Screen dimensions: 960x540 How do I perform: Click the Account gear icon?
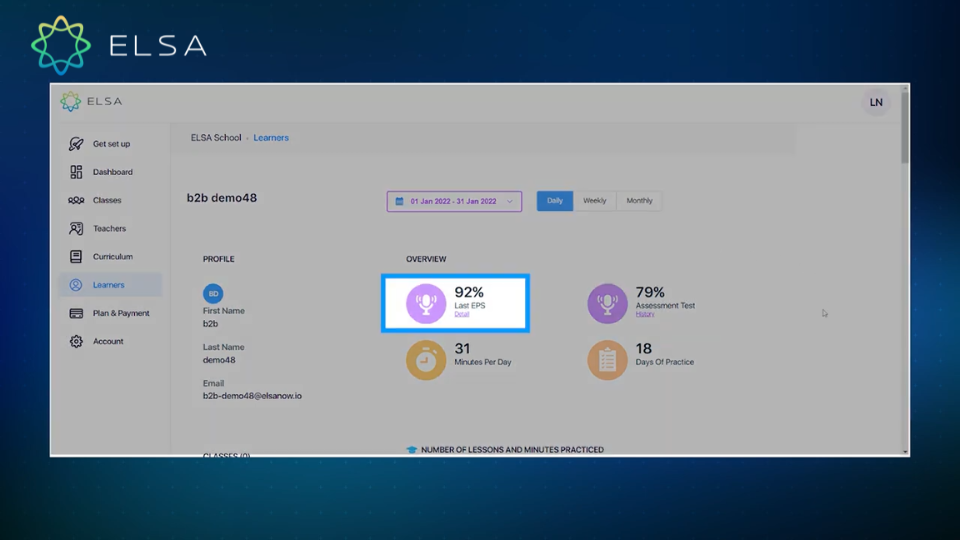click(76, 342)
